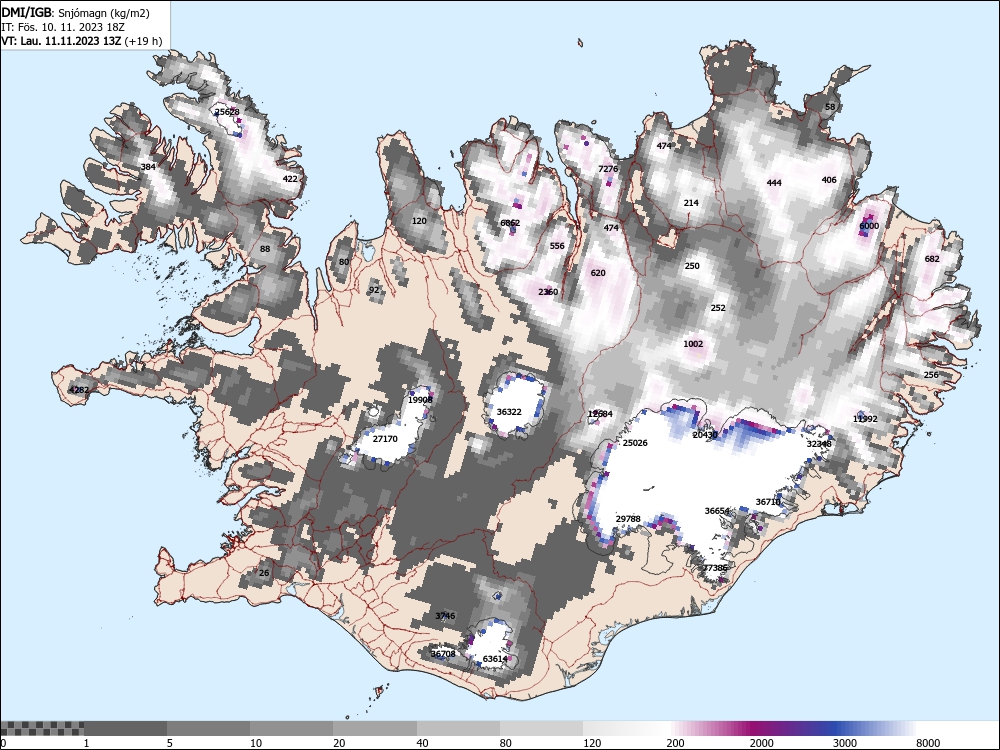
Task: Click snow value 384
Action: [148, 167]
